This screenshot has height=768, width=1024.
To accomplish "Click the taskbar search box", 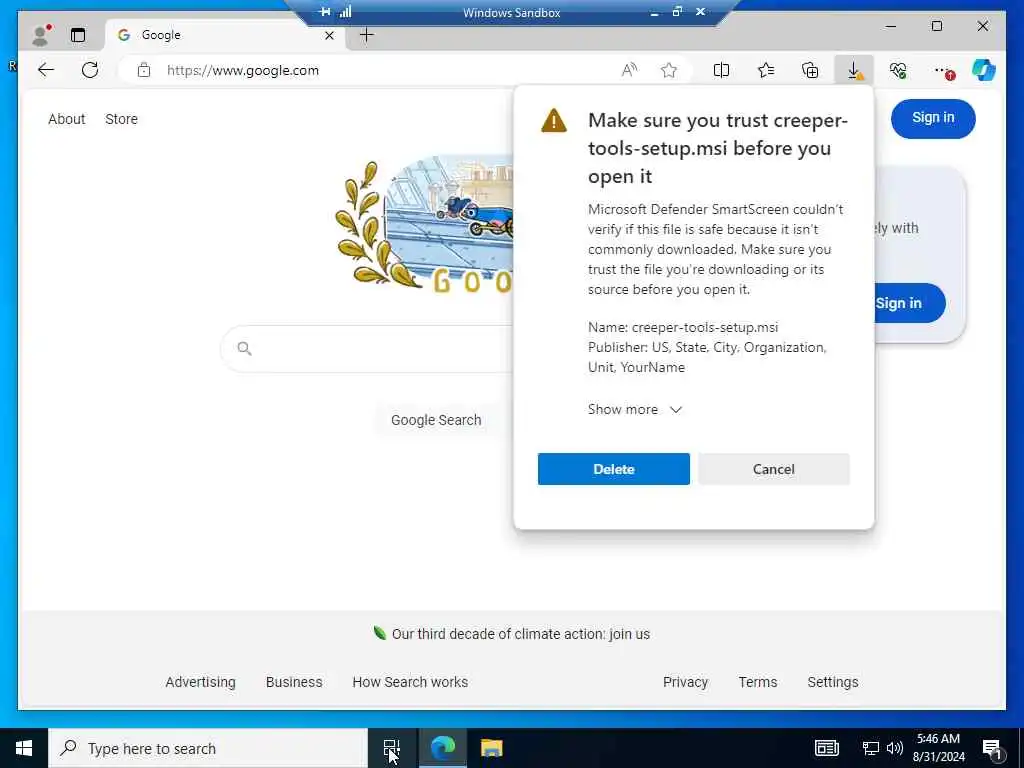I will 208,748.
